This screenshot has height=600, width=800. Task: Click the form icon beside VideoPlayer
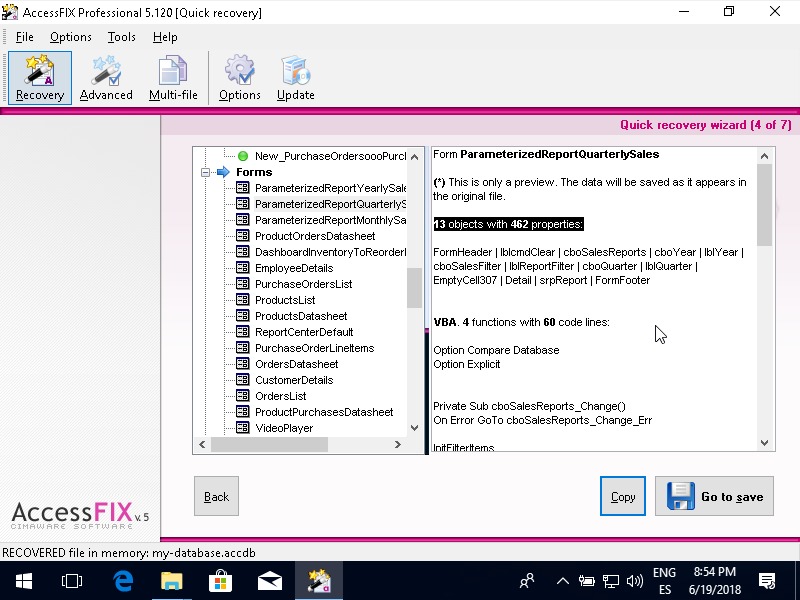pos(242,428)
